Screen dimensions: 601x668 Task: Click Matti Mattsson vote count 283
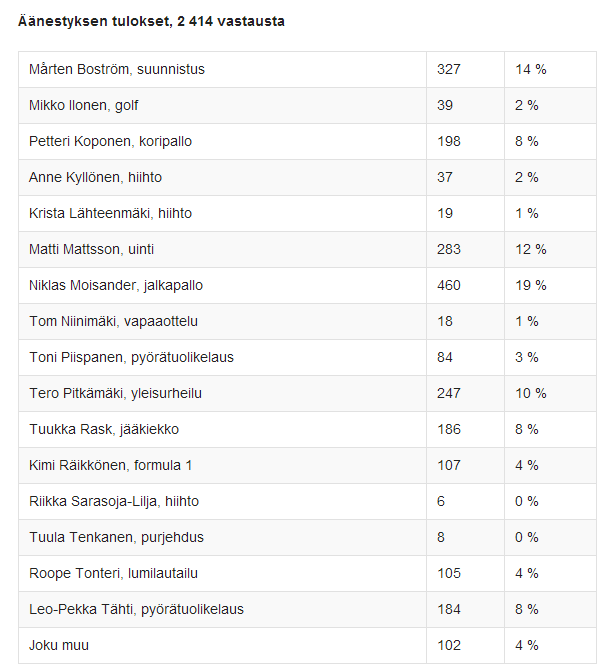449,249
